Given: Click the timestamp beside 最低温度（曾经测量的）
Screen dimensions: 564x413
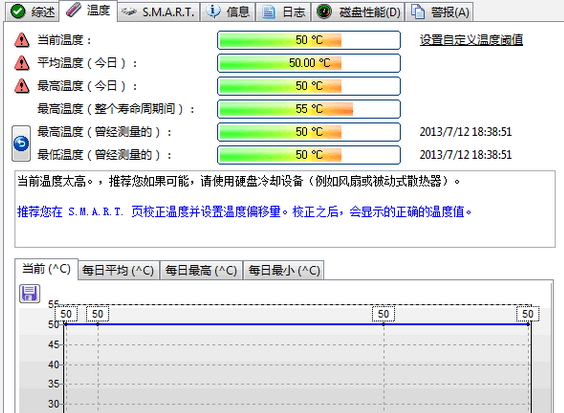Looking at the screenshot, I should pyautogui.click(x=465, y=155).
